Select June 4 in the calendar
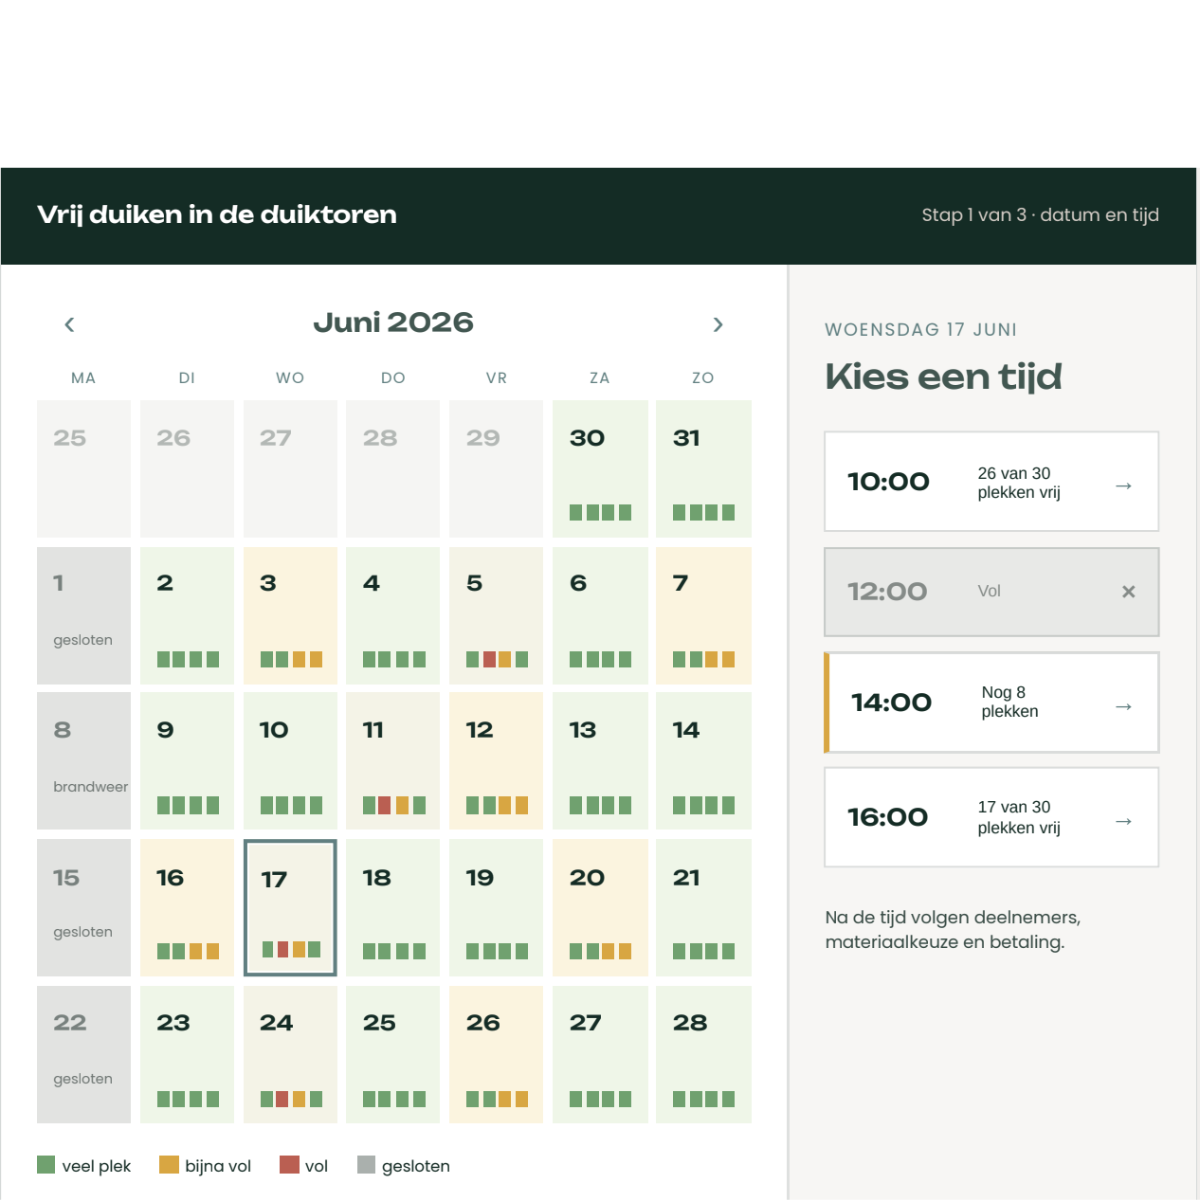 (x=393, y=615)
